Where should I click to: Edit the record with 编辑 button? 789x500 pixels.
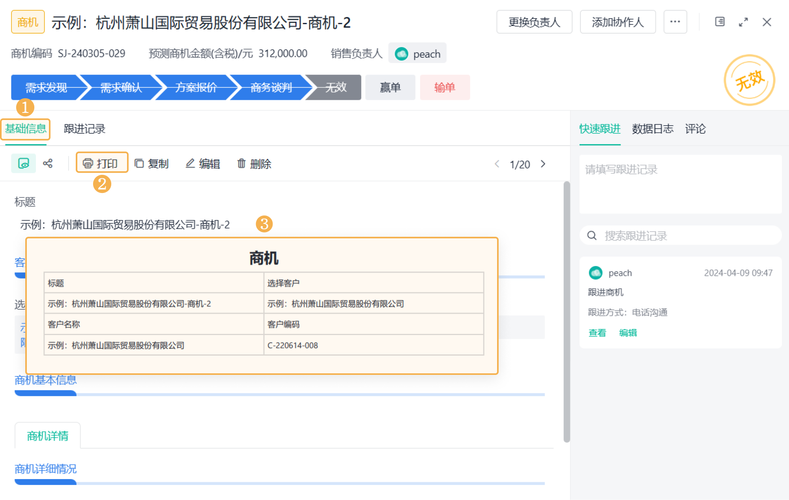pyautogui.click(x=203, y=163)
